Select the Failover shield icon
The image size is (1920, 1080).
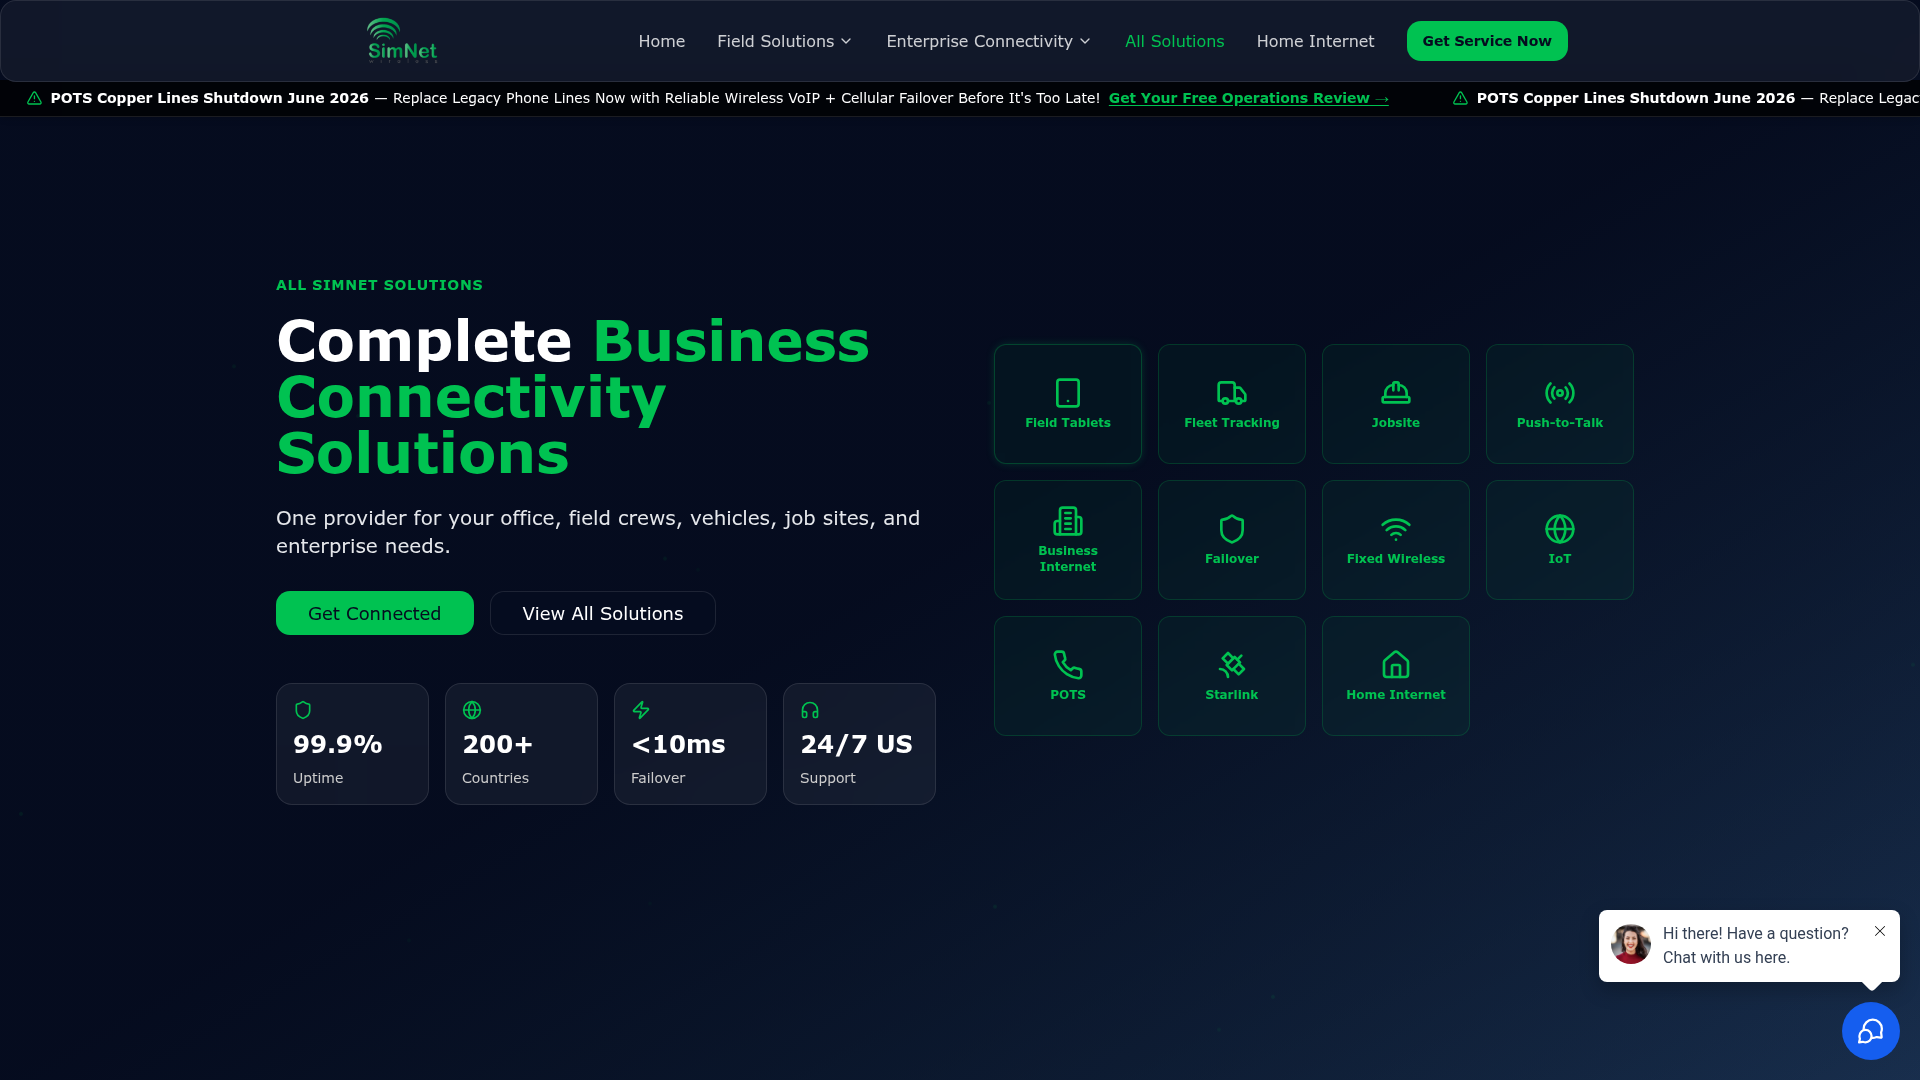[x=1232, y=529]
